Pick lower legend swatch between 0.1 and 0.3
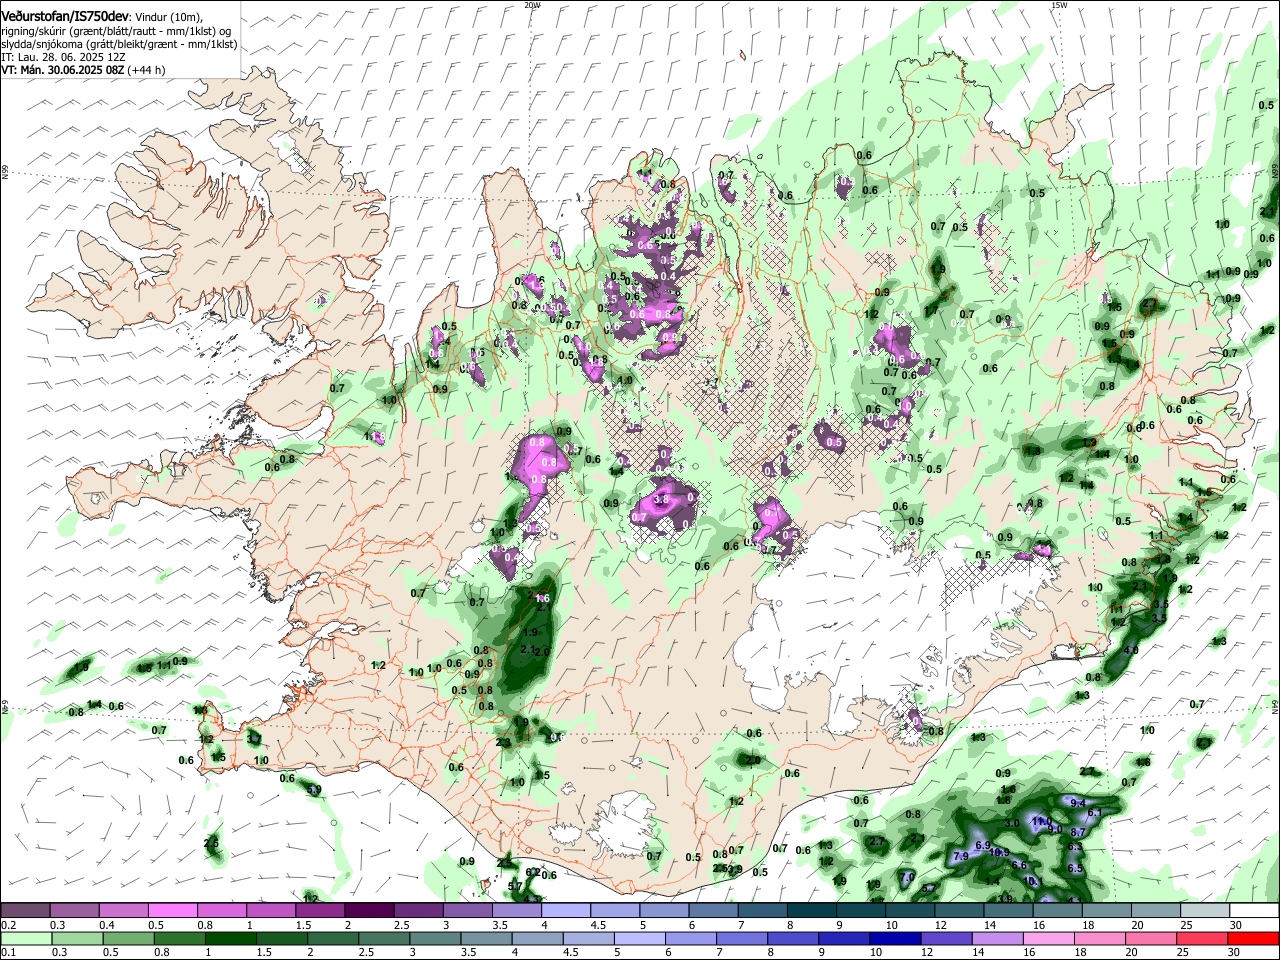The image size is (1280, 960). (x=26, y=938)
